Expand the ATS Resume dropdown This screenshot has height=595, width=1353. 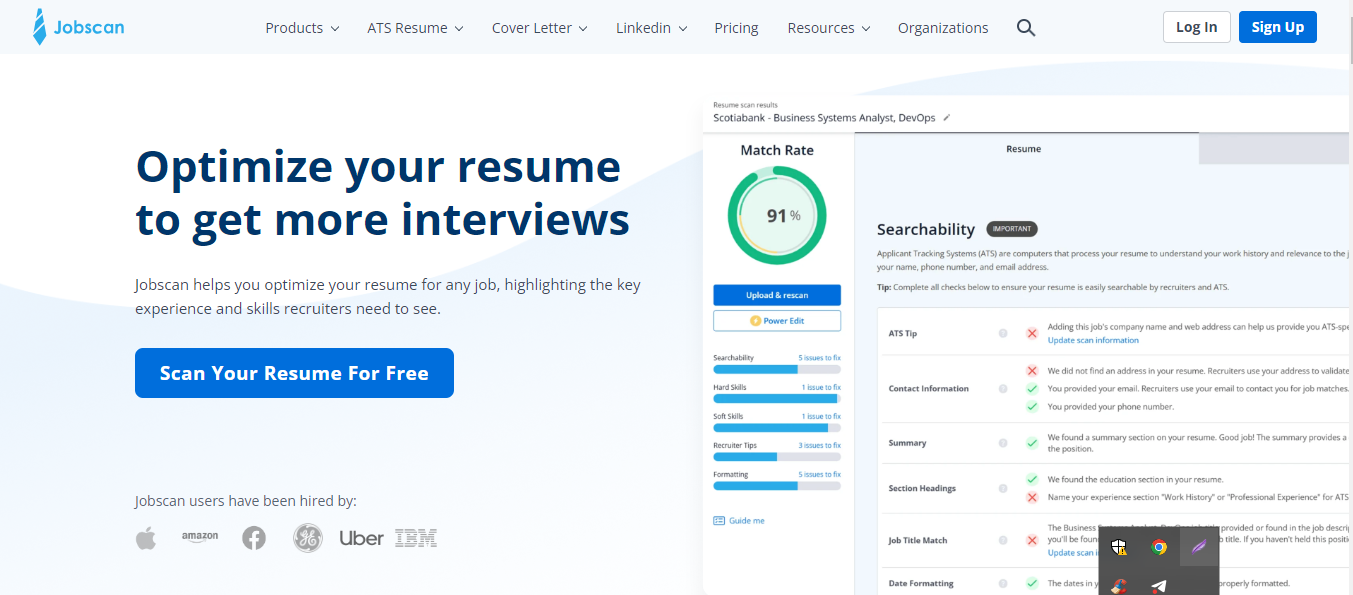[415, 28]
